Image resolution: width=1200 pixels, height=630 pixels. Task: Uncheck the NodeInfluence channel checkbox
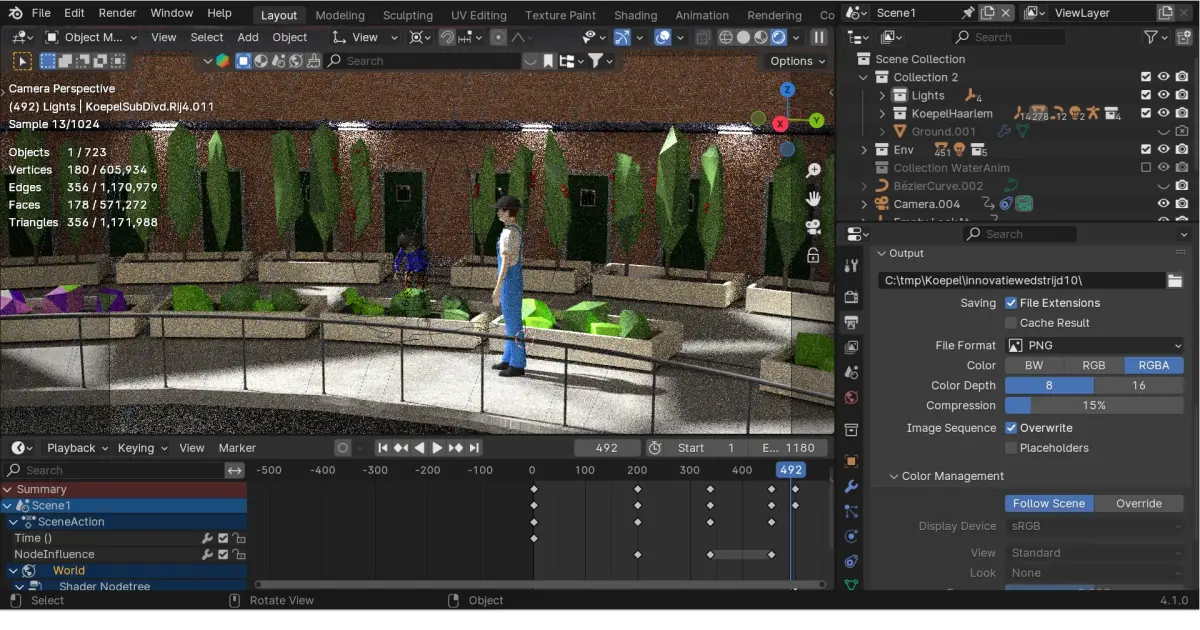click(x=223, y=554)
